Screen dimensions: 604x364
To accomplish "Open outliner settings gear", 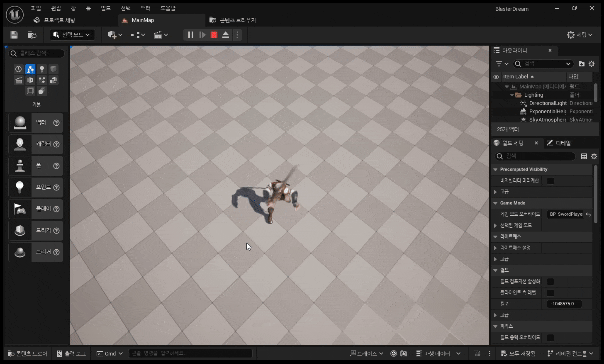I will point(592,64).
